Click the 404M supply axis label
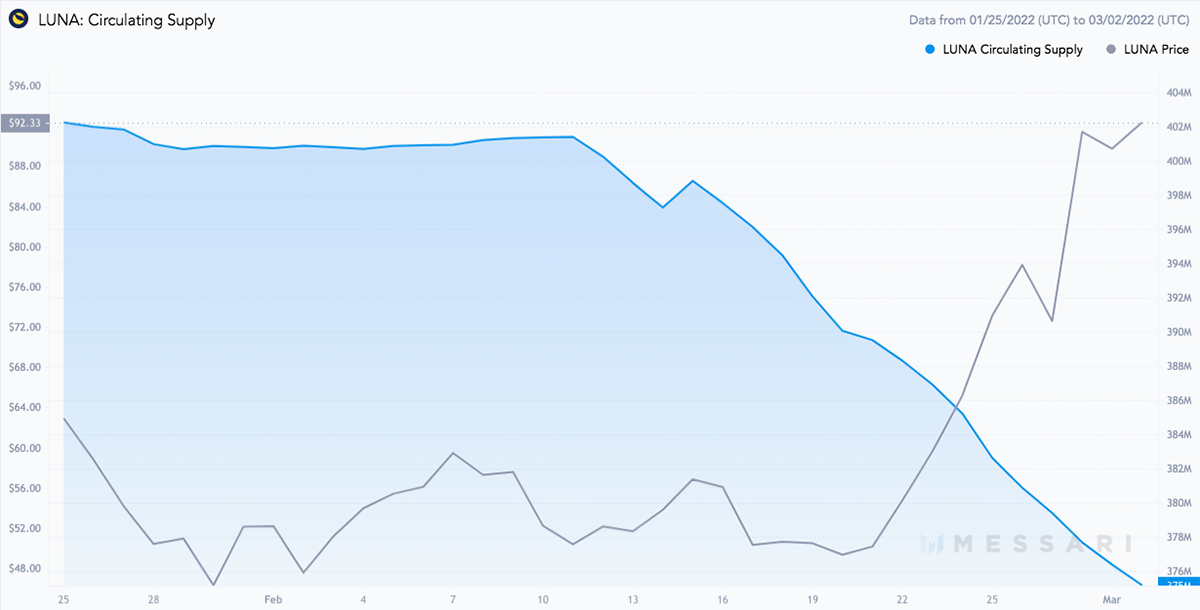The width and height of the screenshot is (1200, 610). pos(1176,93)
